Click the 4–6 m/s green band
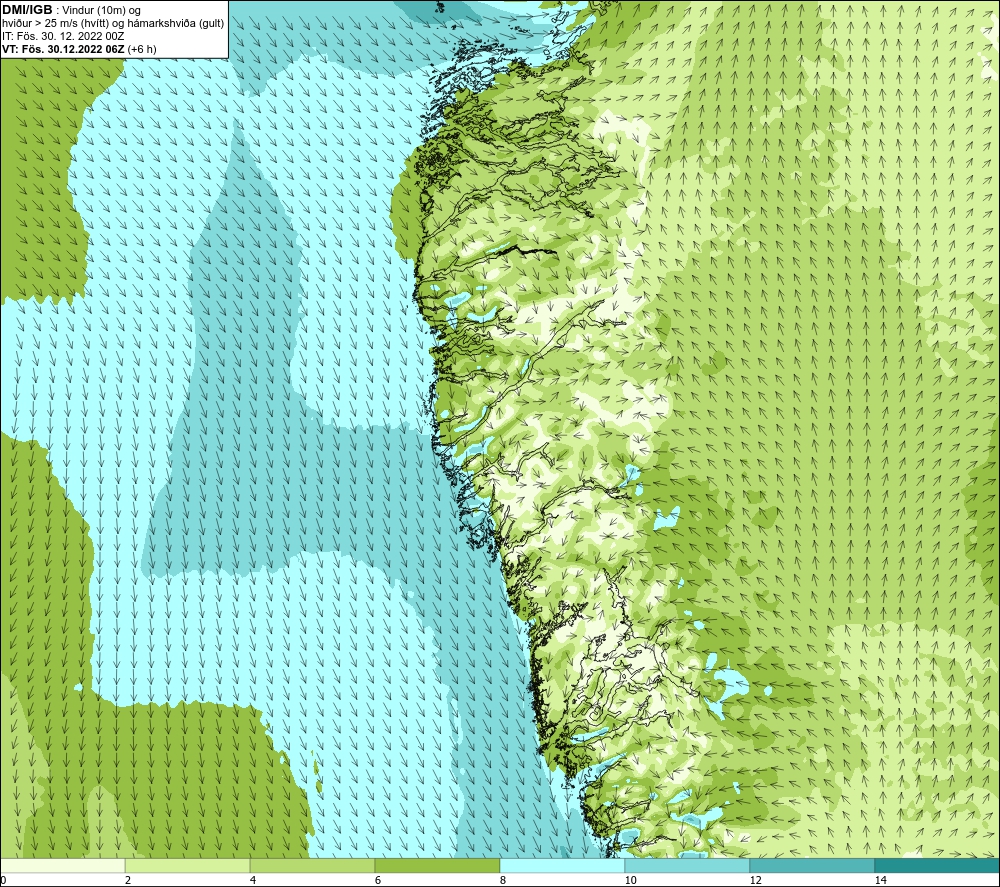Image resolution: width=1000 pixels, height=887 pixels. 312,865
